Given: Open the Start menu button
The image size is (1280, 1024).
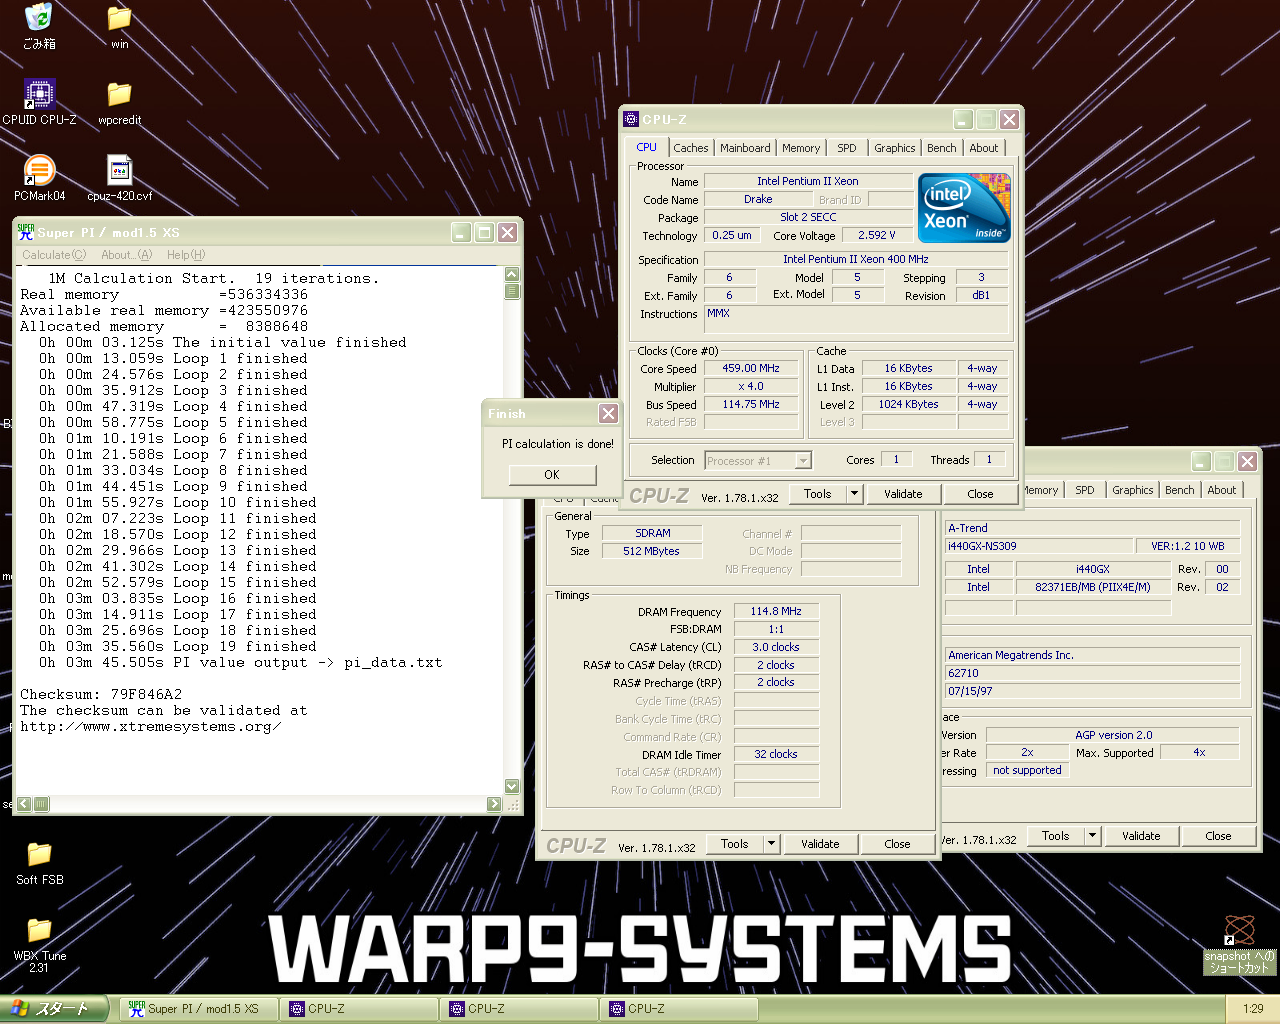Looking at the screenshot, I should pos(54,1009).
